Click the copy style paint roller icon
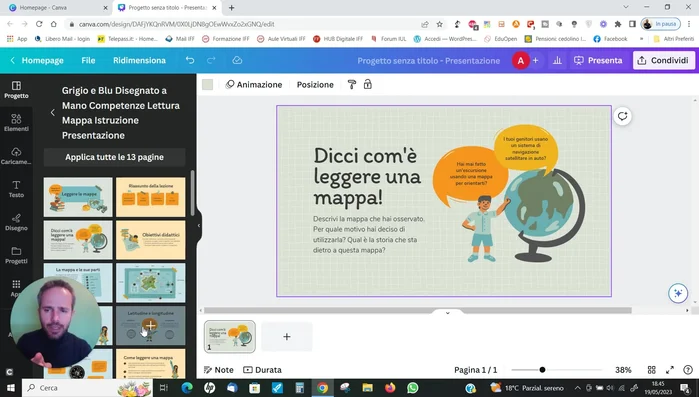The image size is (699, 397). click(x=352, y=84)
